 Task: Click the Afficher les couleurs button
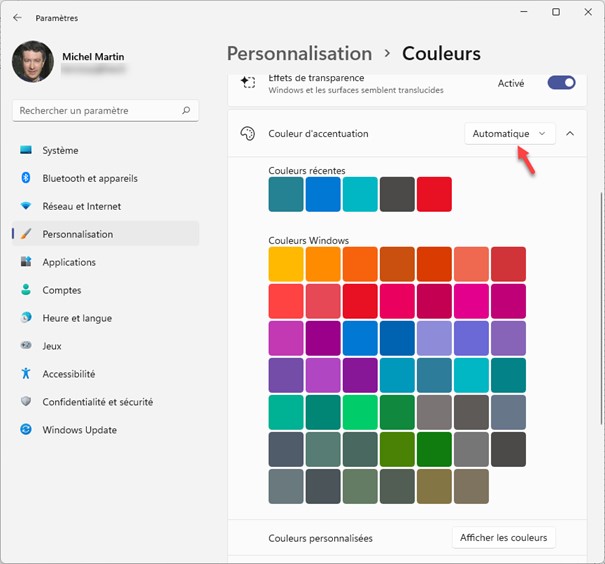504,538
